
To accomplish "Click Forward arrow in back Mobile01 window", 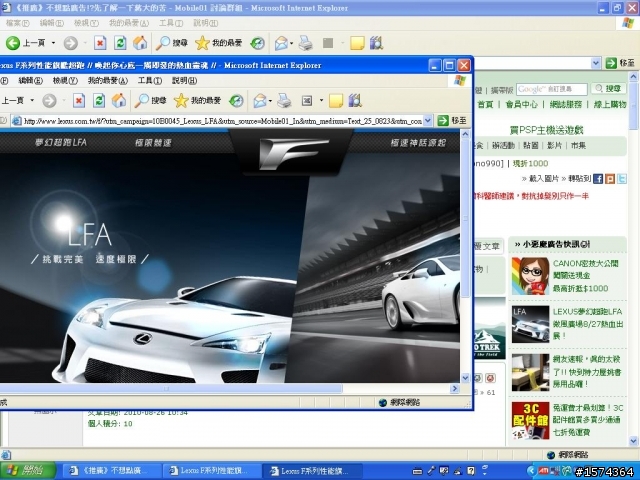I will pyautogui.click(x=71, y=43).
